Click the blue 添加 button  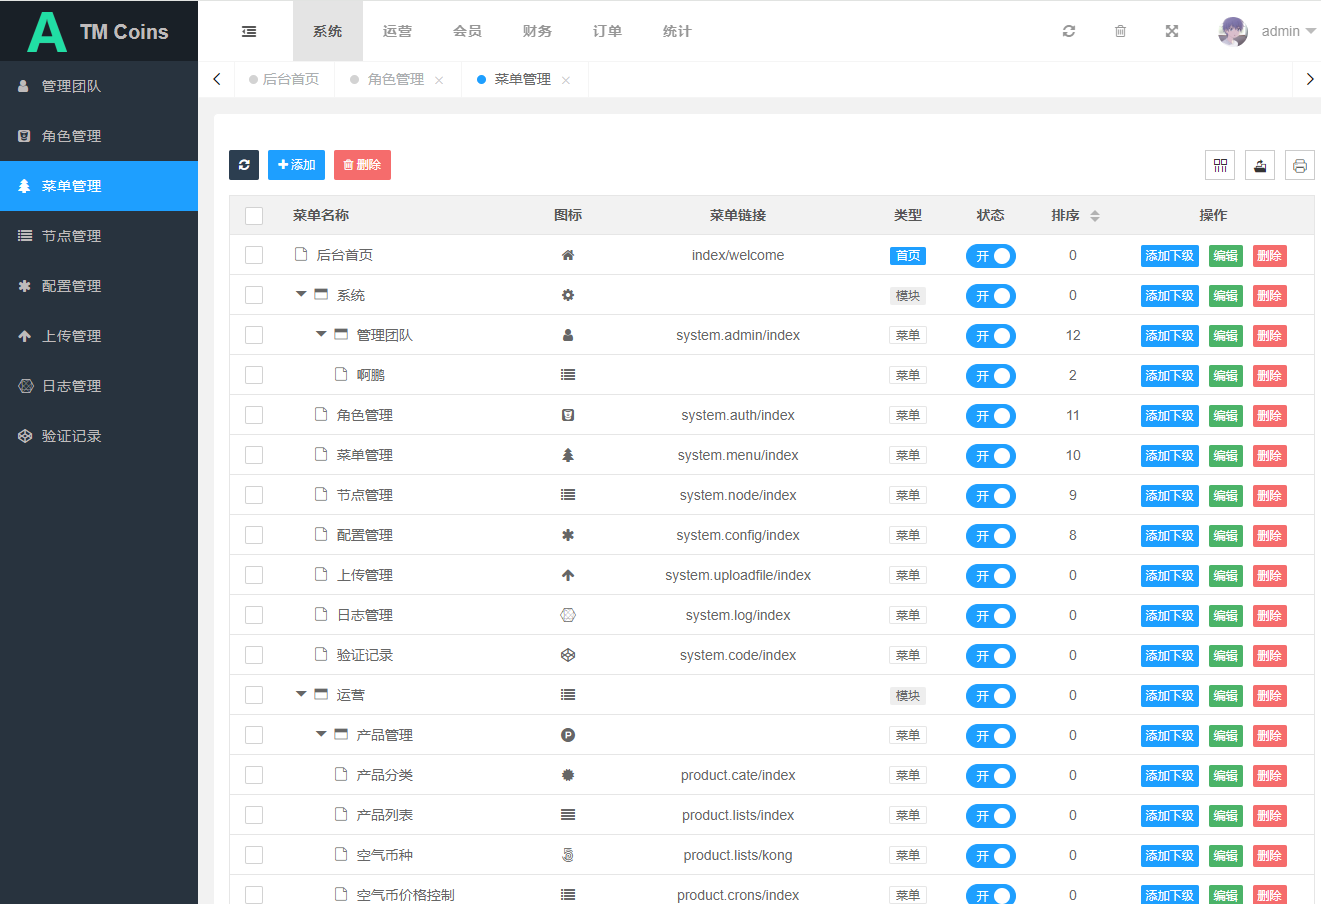pyautogui.click(x=296, y=165)
